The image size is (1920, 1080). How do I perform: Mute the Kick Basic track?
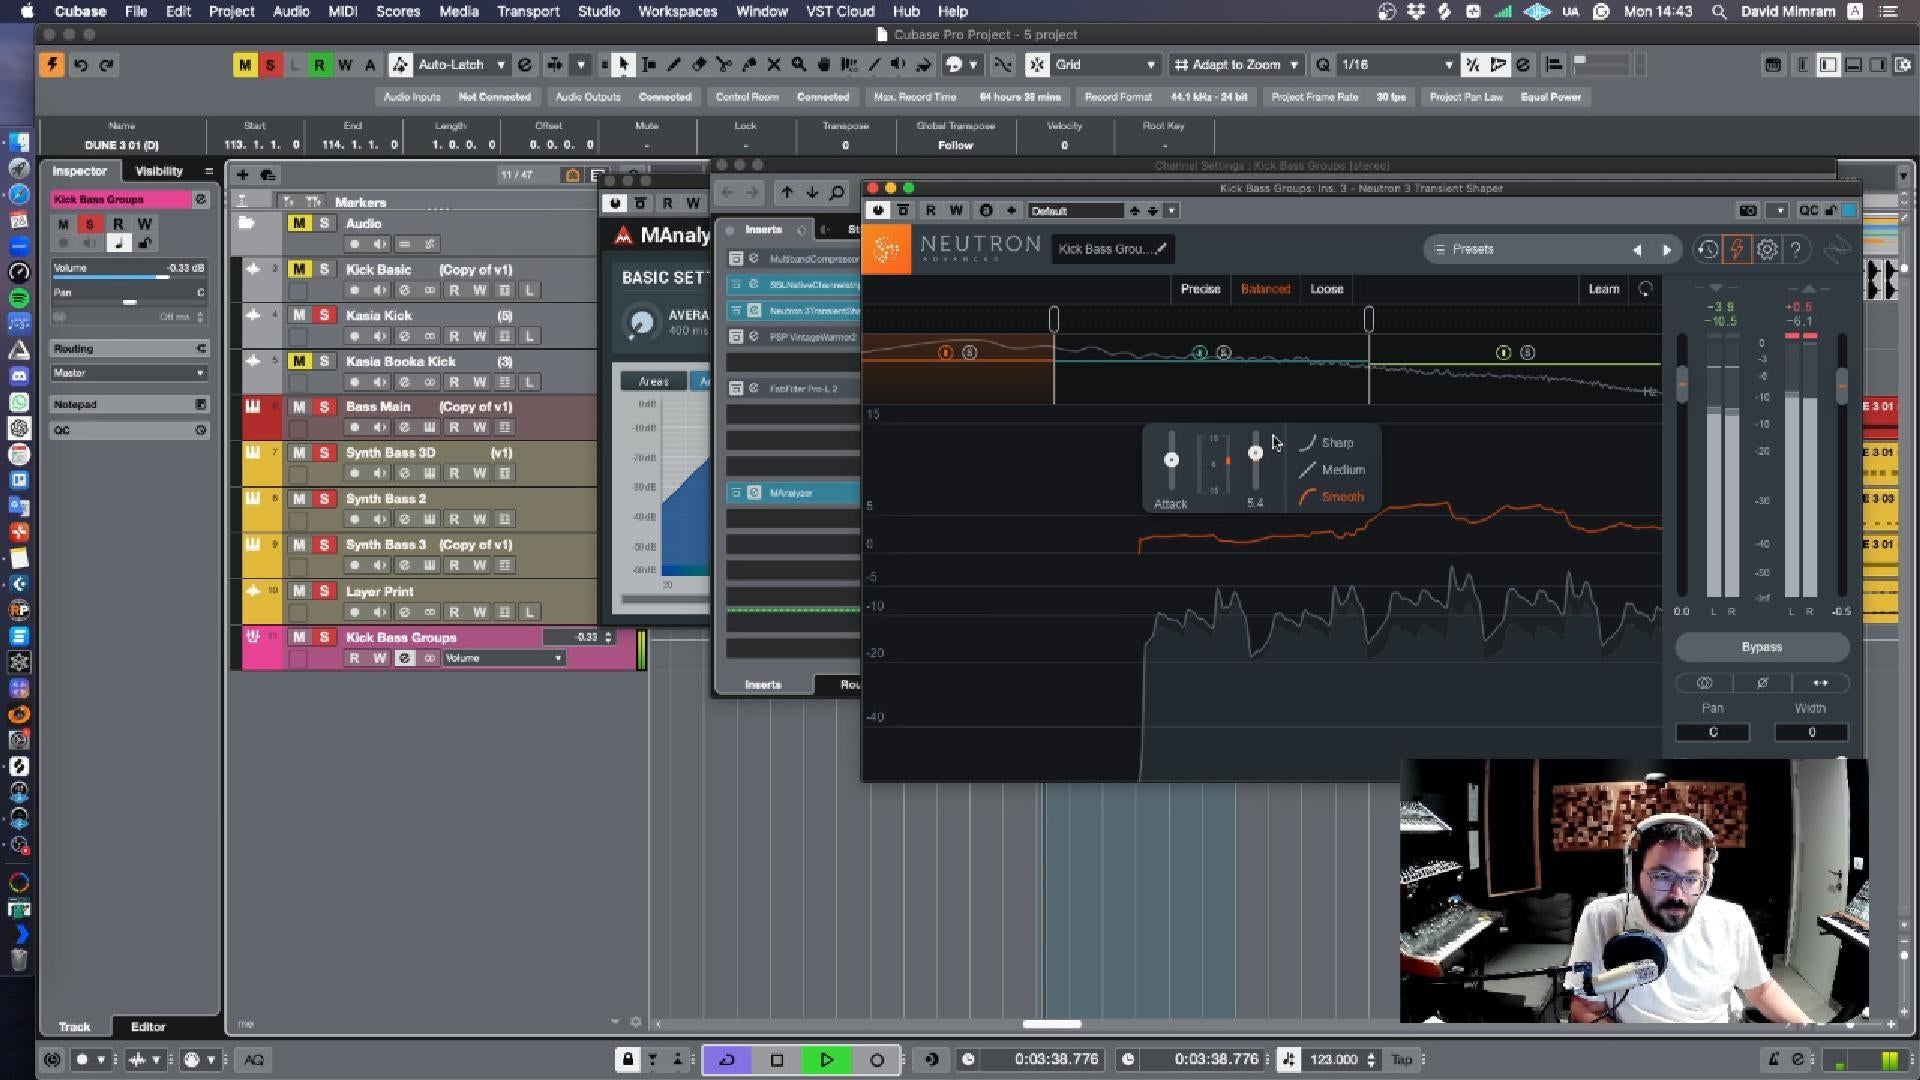click(298, 269)
